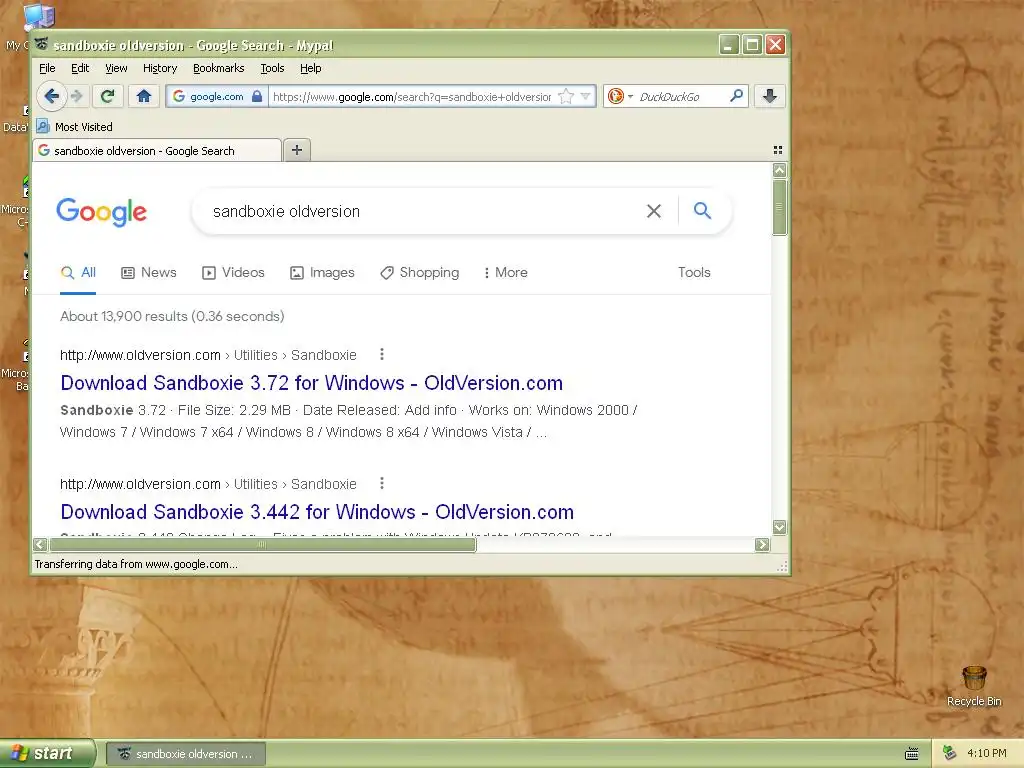The image size is (1024, 768).
Task: Open a new tab with plus button
Action: (x=296, y=150)
